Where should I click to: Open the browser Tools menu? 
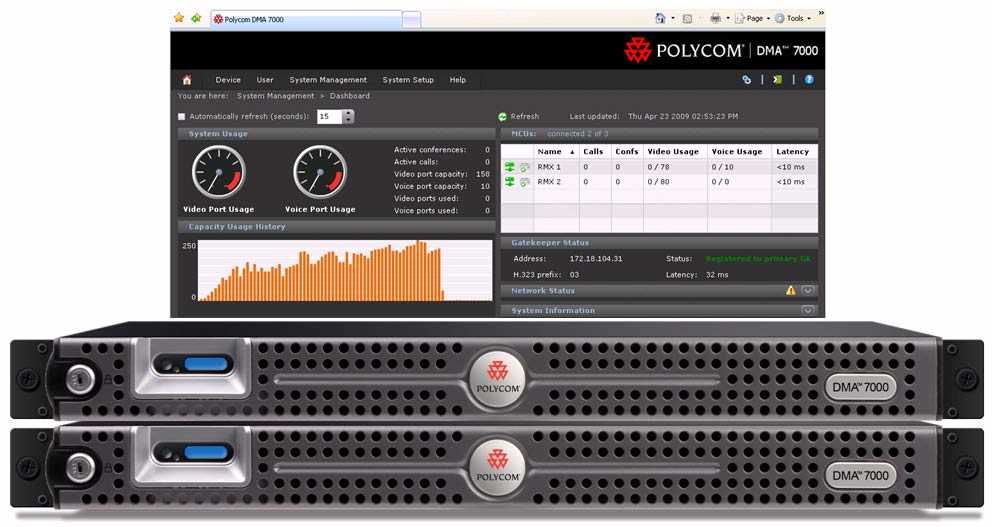[x=793, y=18]
